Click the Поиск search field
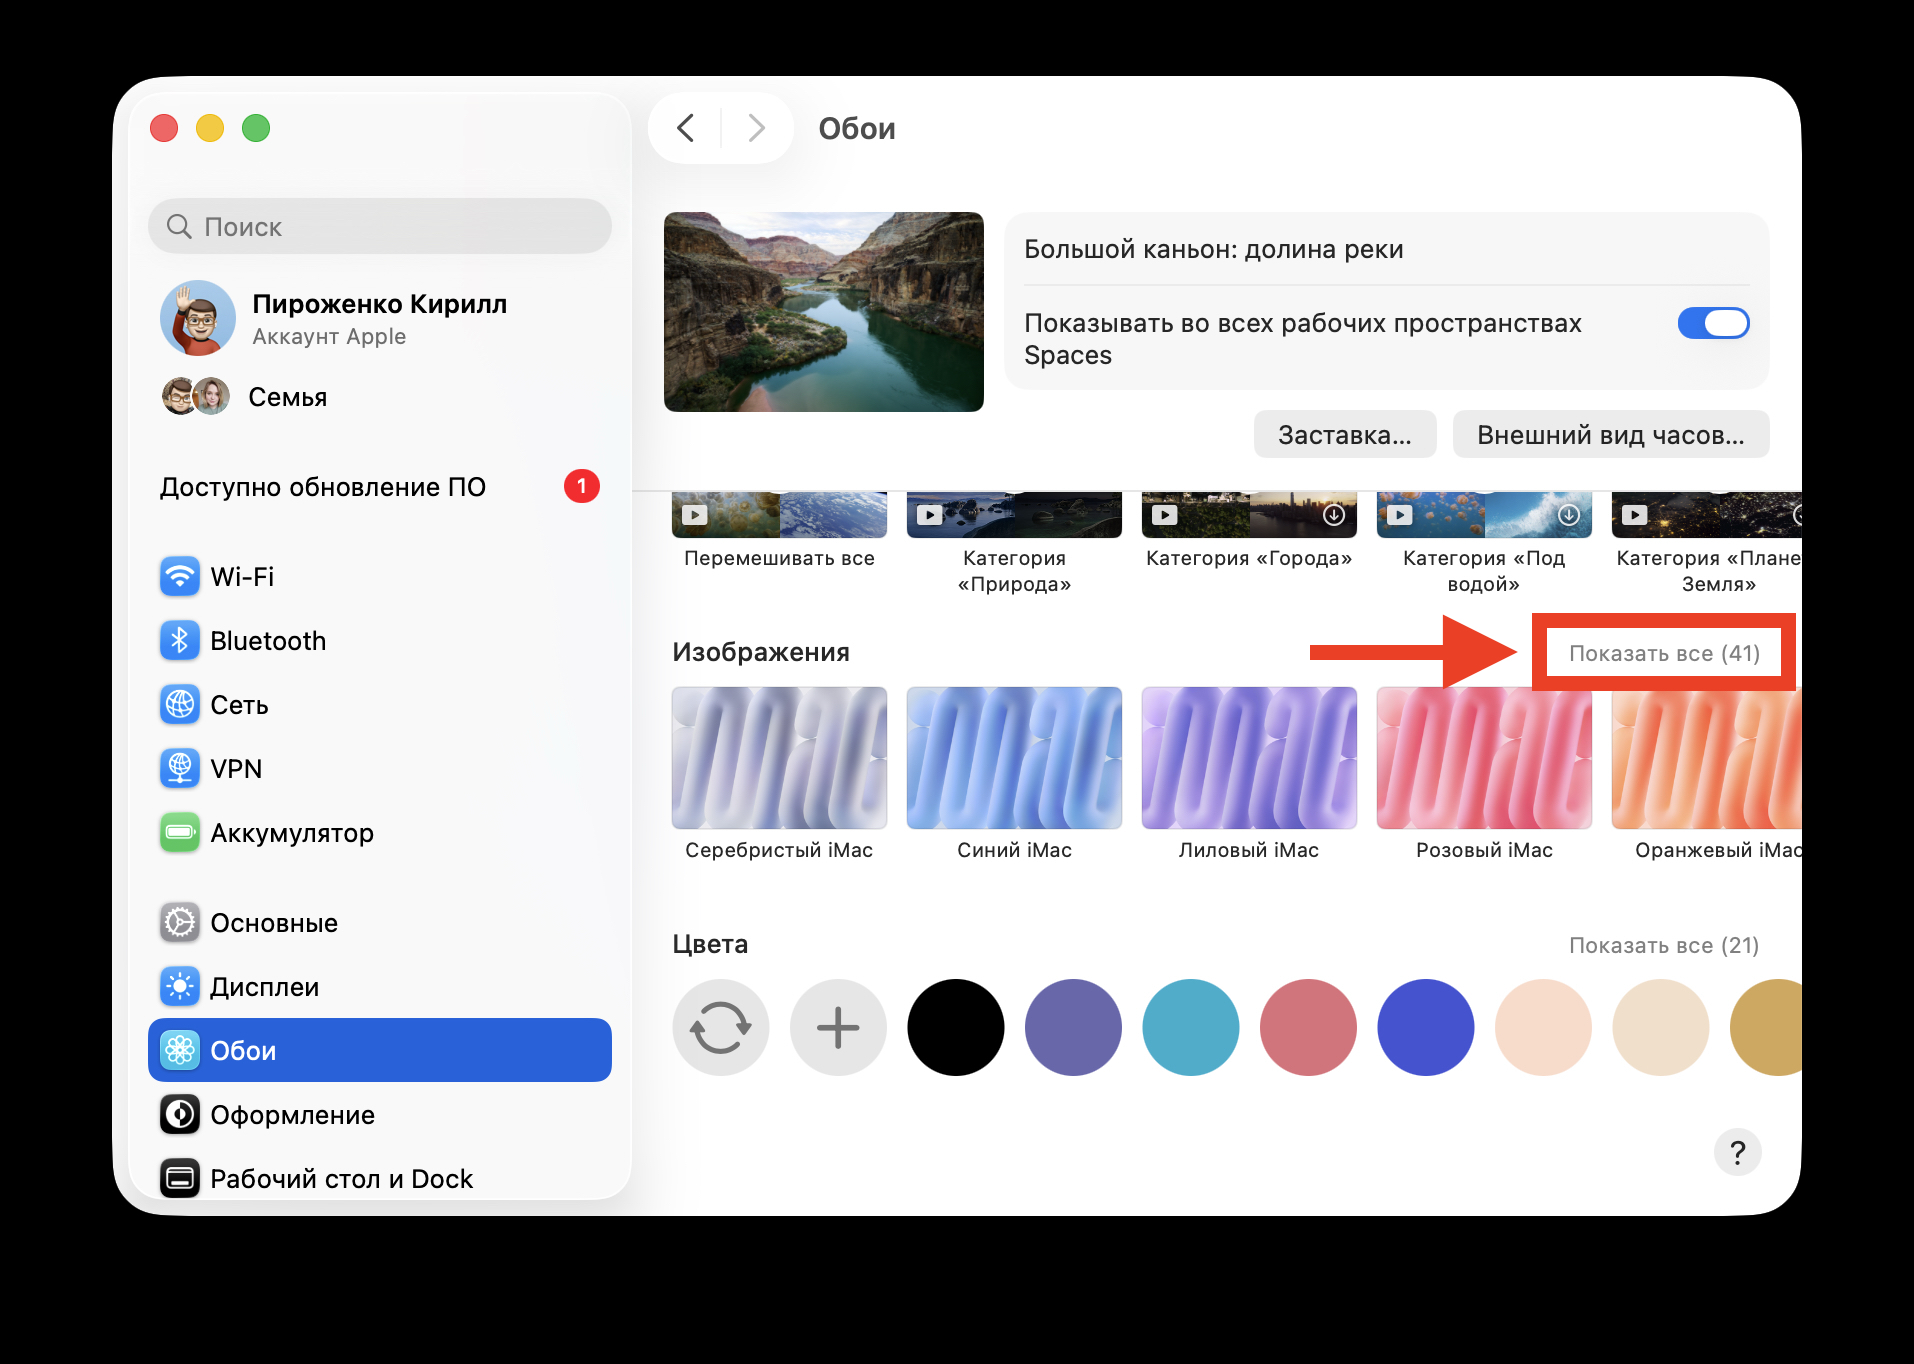Image resolution: width=1914 pixels, height=1364 pixels. [380, 227]
